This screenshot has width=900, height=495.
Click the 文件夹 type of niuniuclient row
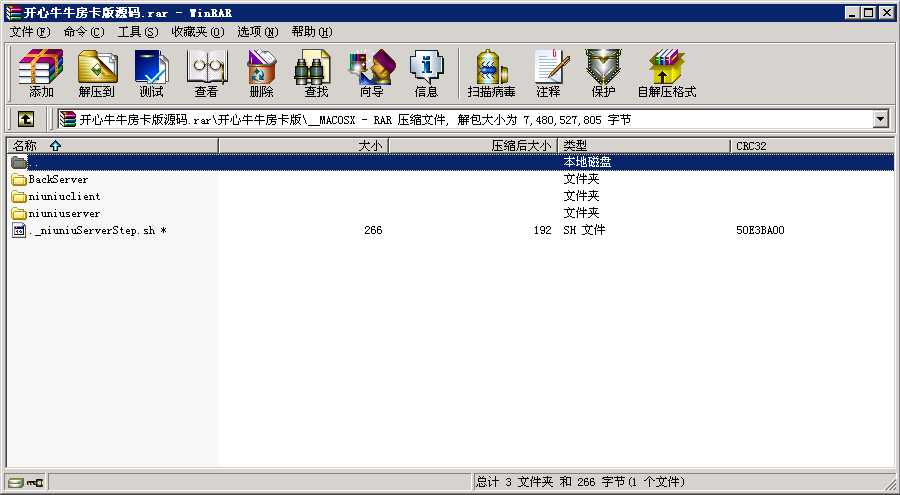click(x=581, y=196)
